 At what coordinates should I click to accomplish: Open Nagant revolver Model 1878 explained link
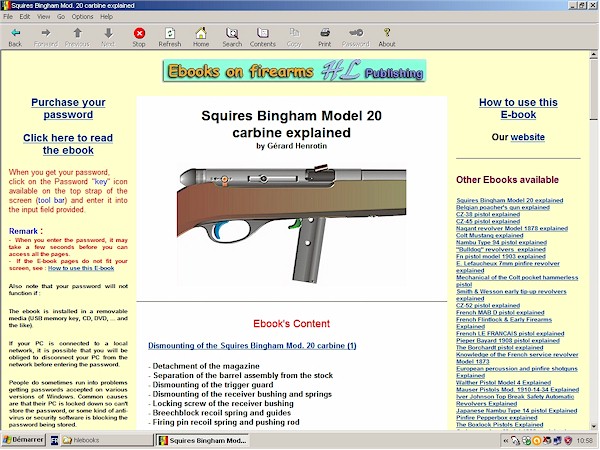(x=512, y=228)
